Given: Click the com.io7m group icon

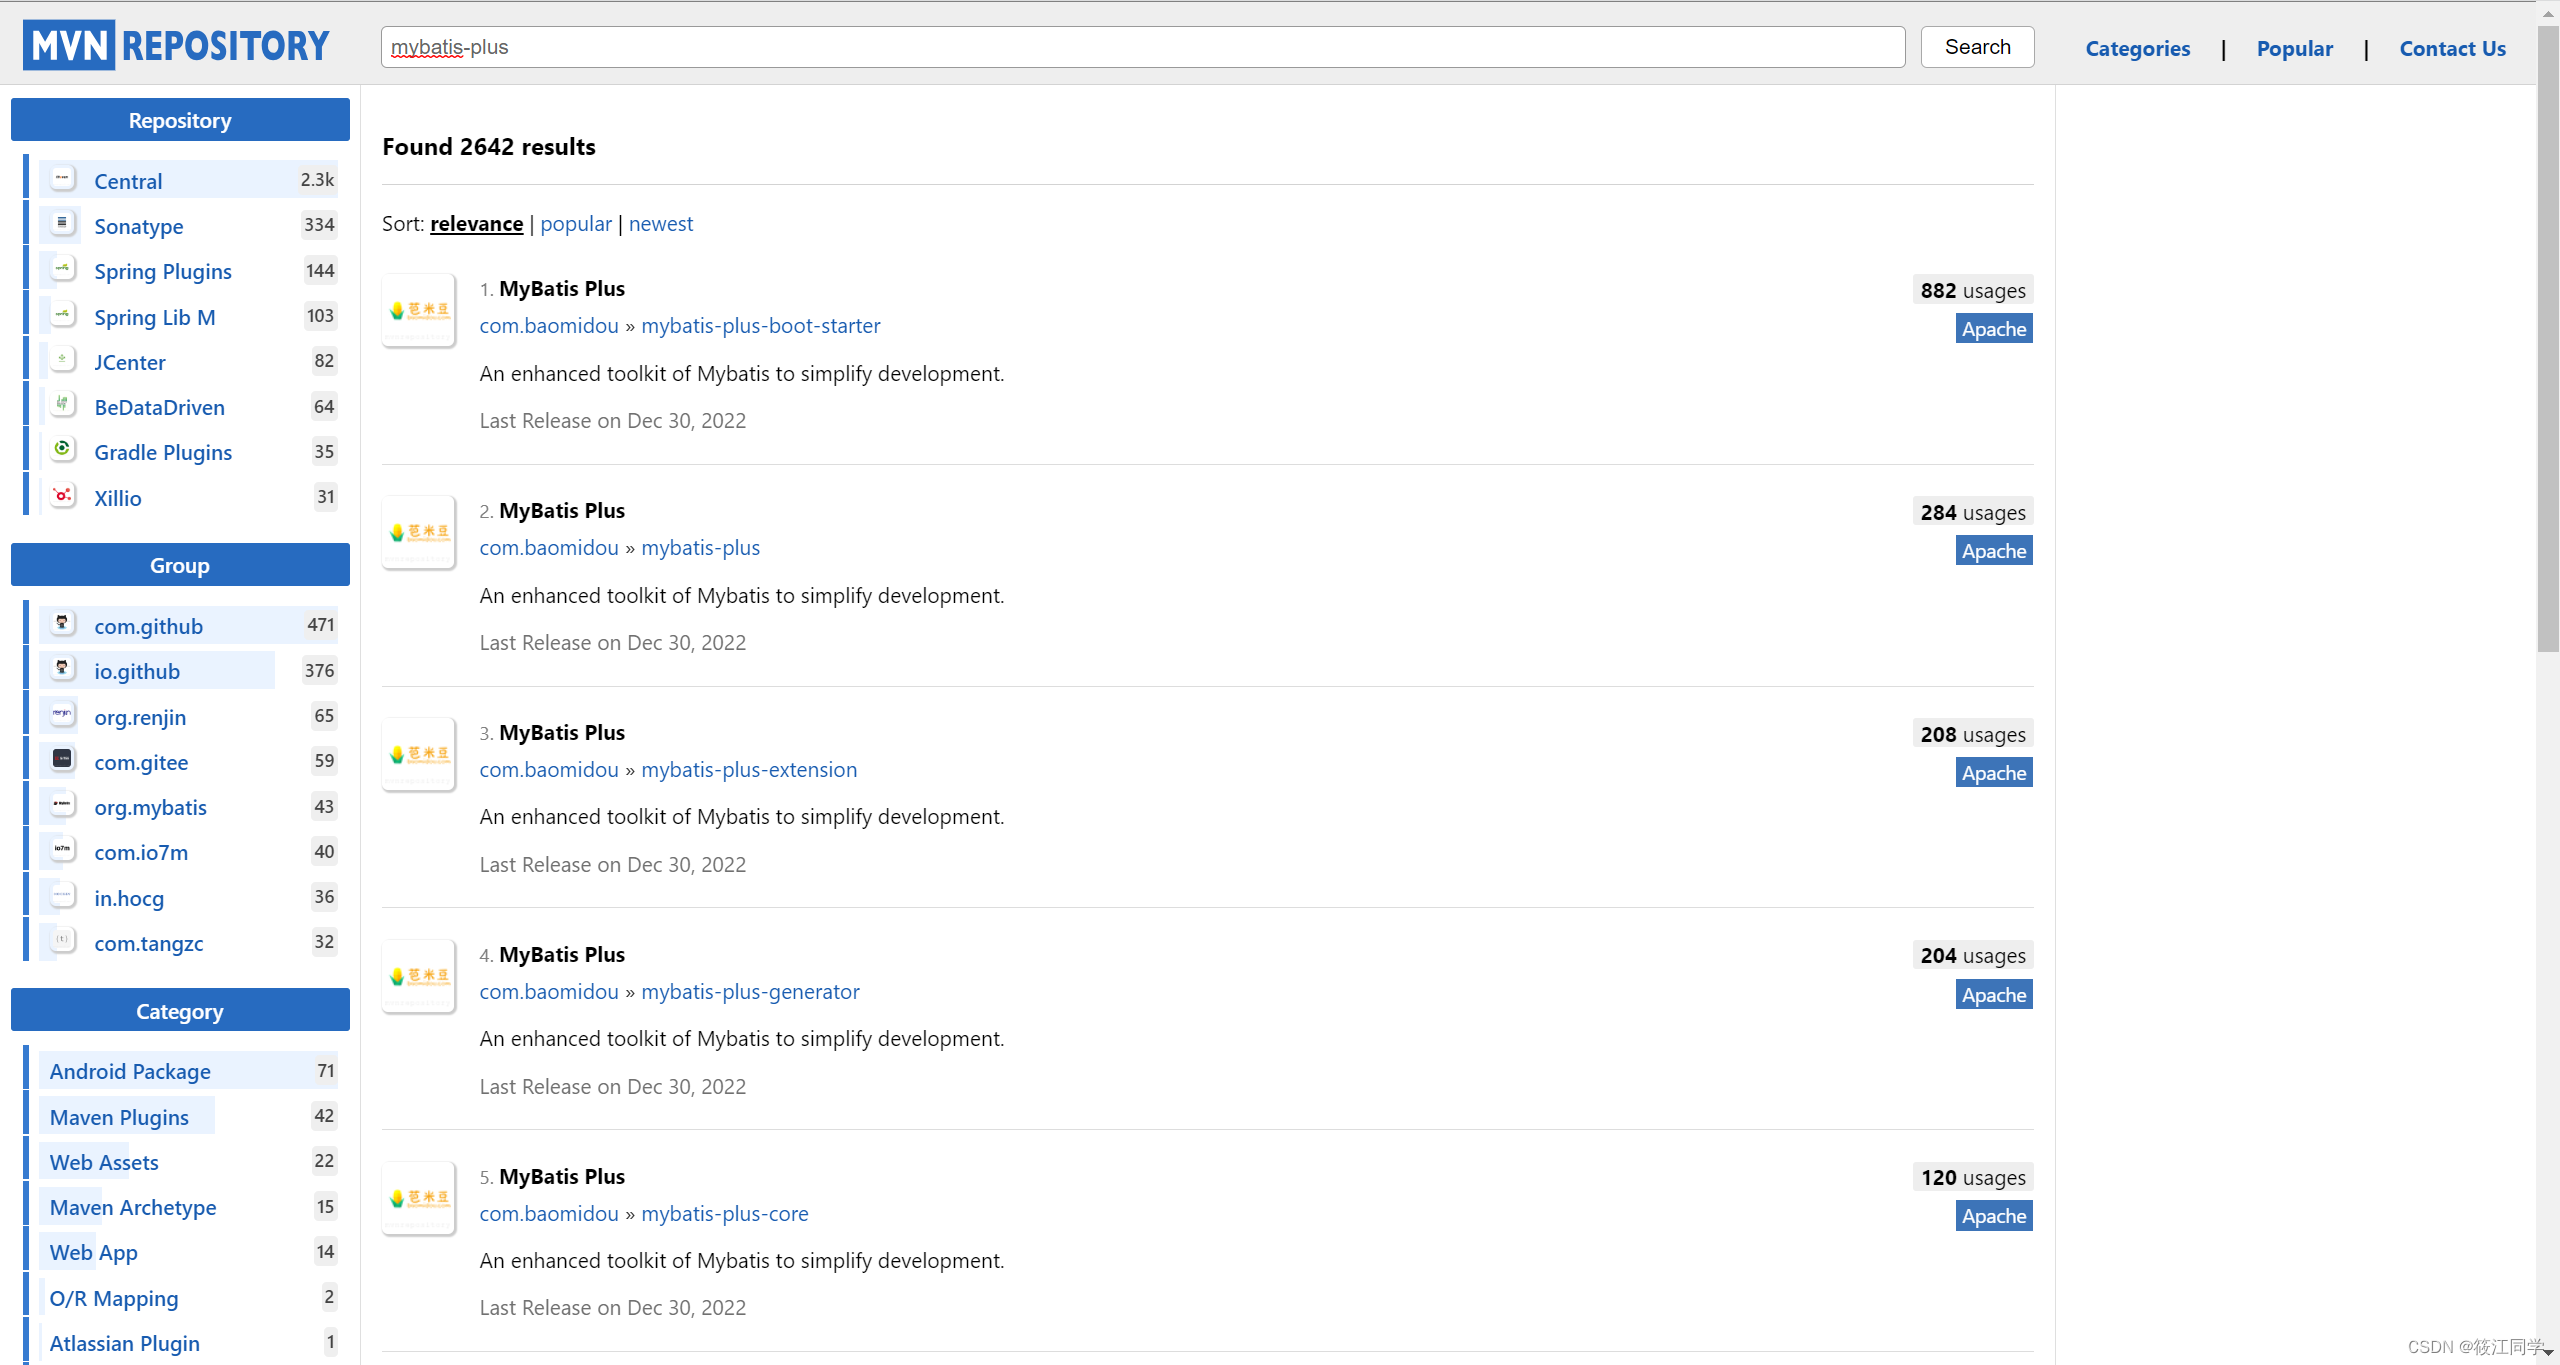Looking at the screenshot, I should [x=63, y=850].
